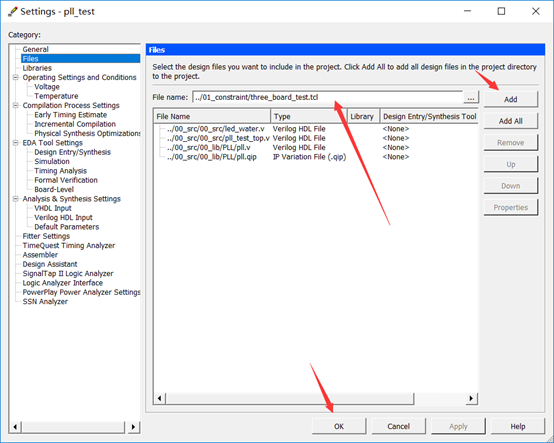Select Formal Verification item
Screen dimensions: 554x443
click(x=66, y=180)
